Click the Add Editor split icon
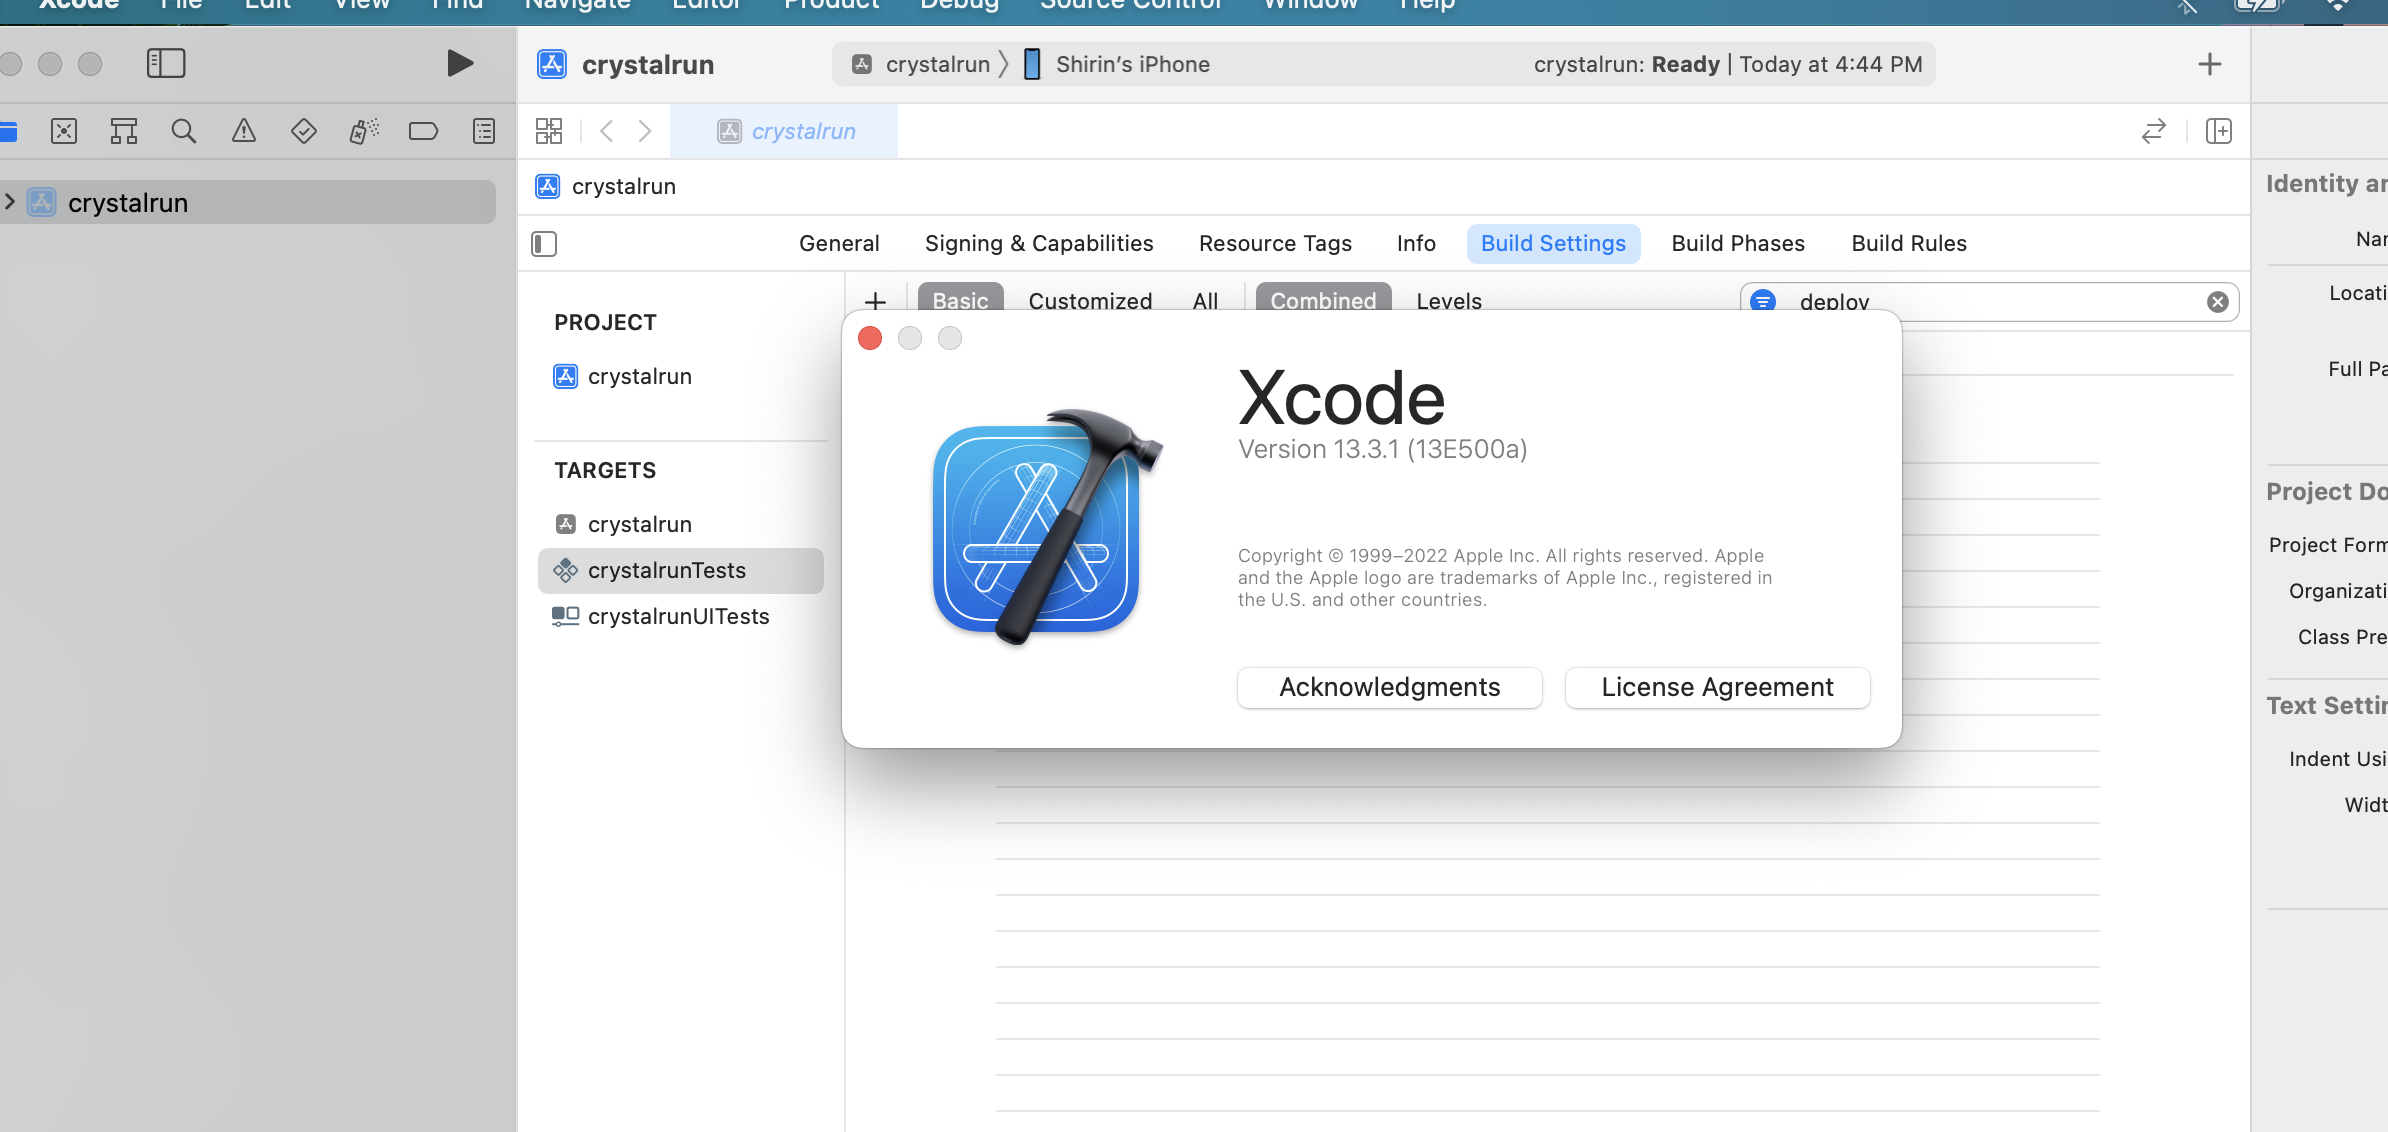 coord(2218,131)
